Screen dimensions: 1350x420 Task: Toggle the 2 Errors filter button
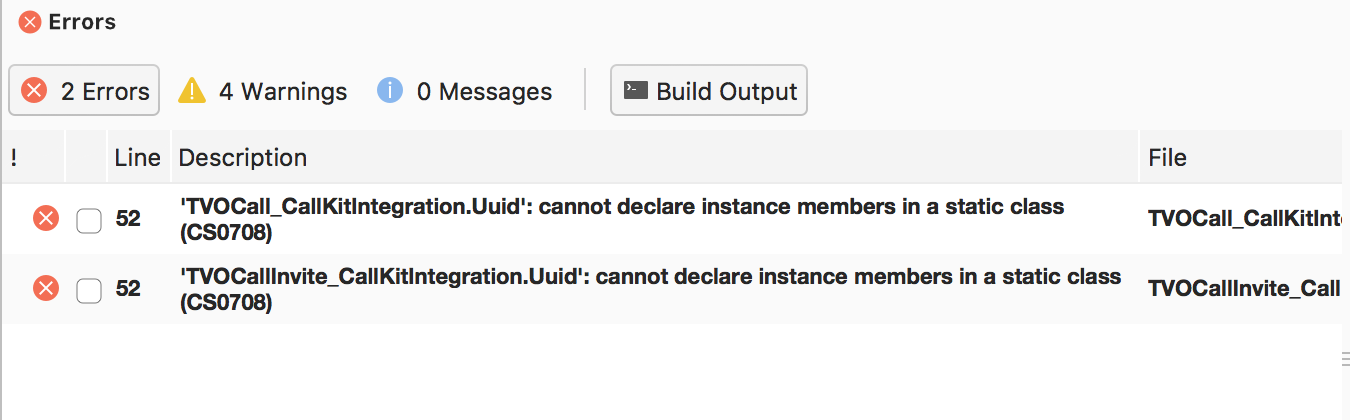pos(84,91)
